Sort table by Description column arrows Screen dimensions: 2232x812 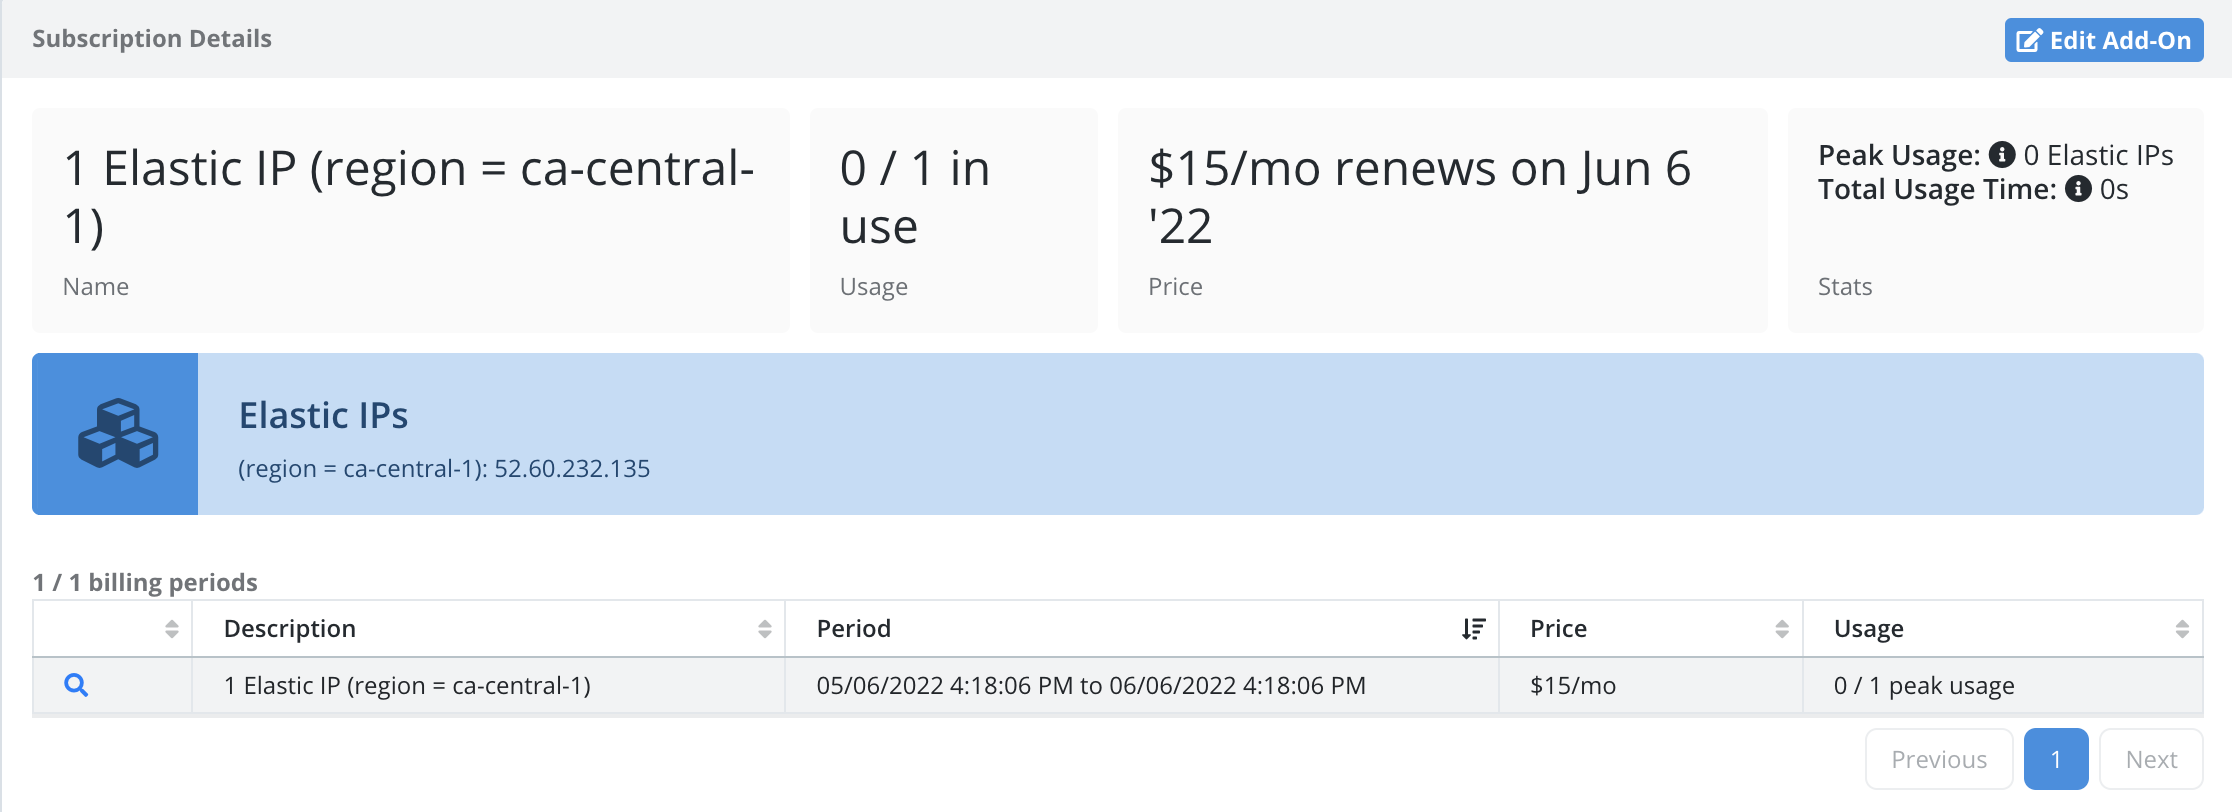(765, 628)
